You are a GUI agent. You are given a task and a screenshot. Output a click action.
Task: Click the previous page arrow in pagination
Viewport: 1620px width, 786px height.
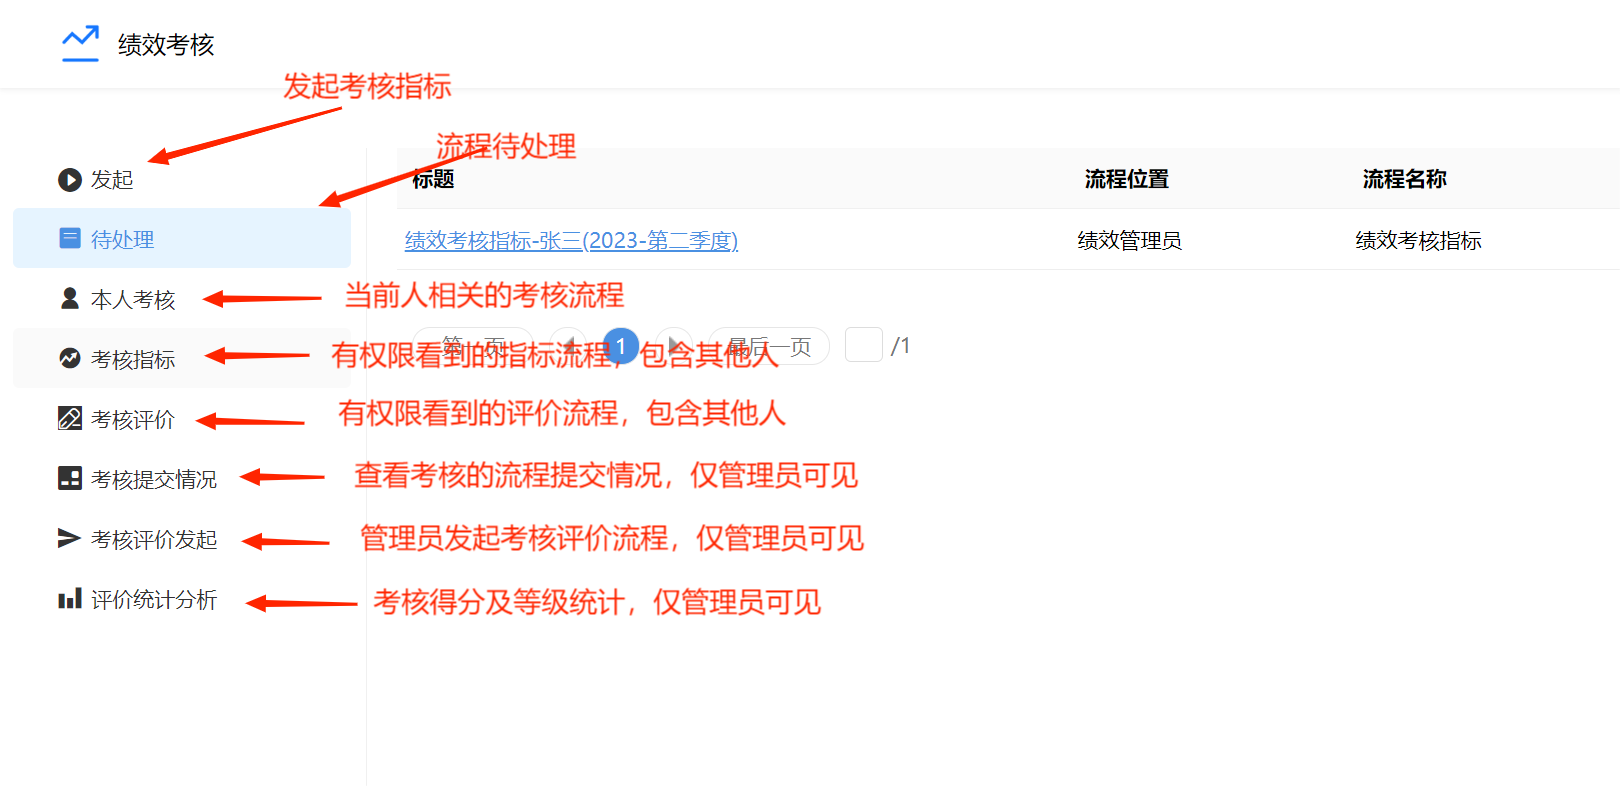[x=568, y=346]
